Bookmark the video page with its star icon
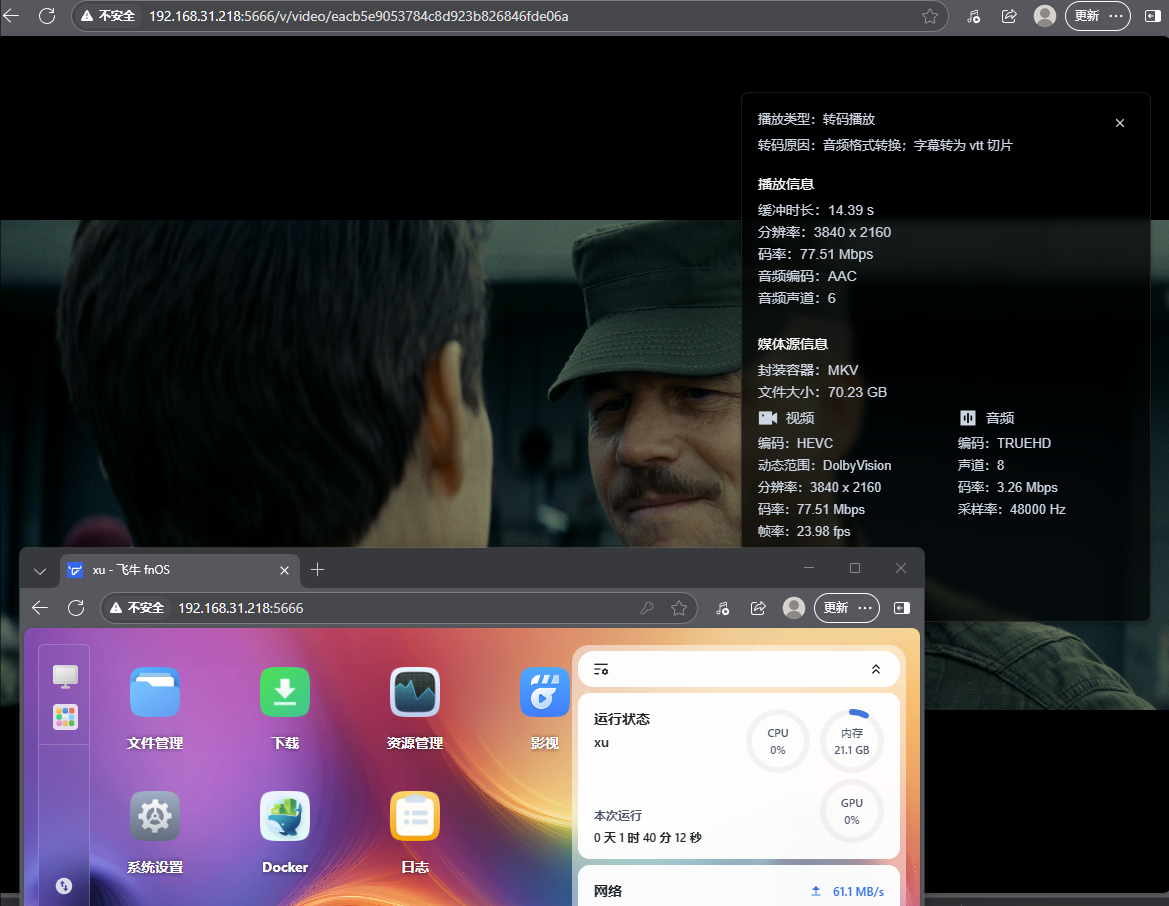 pos(930,16)
